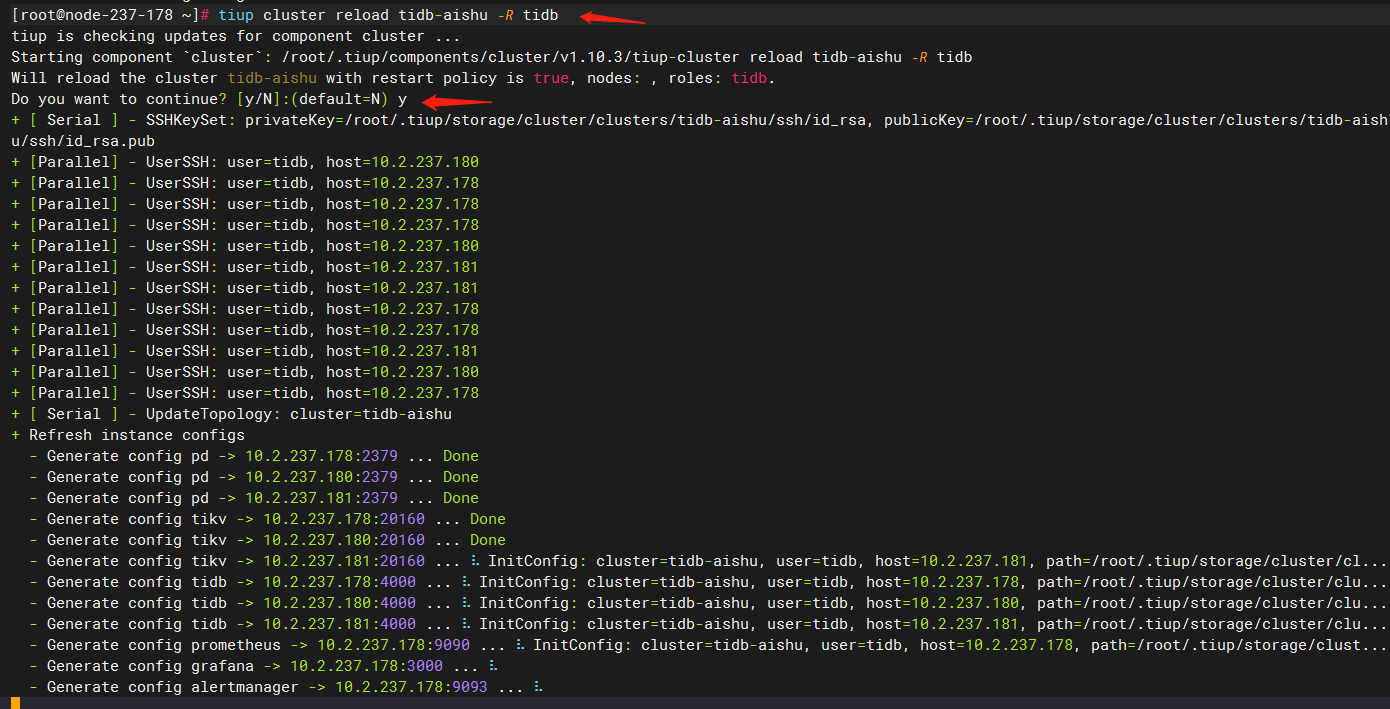Click the spinner after the grafana config line

[493, 666]
